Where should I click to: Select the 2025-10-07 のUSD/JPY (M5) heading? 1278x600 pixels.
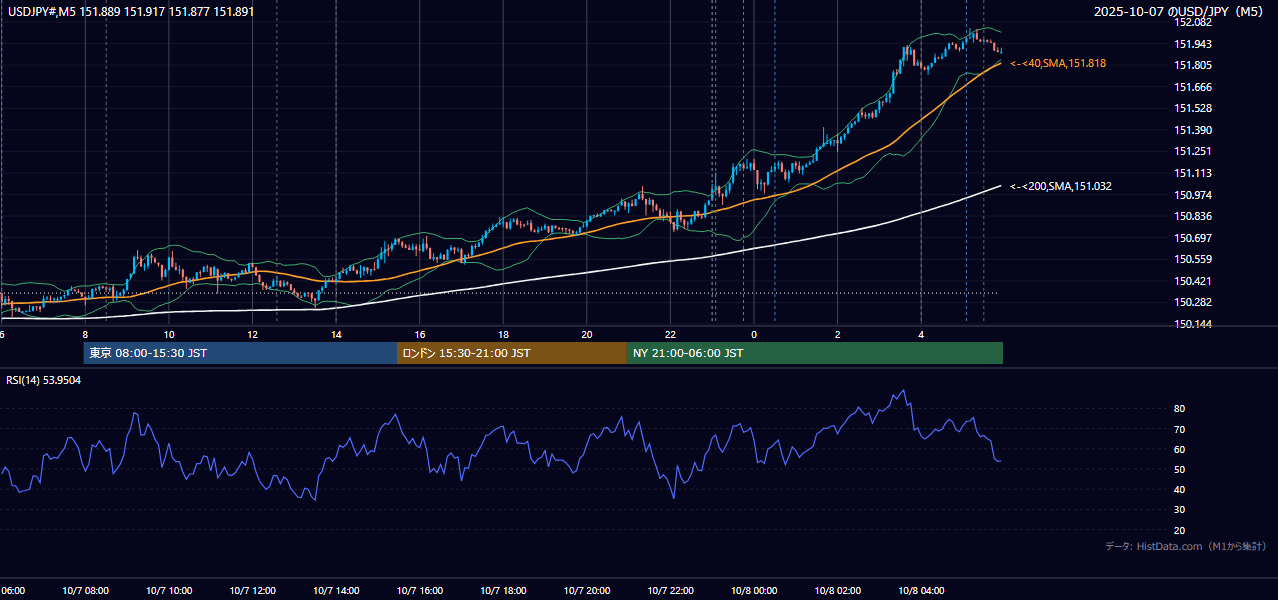coord(1180,12)
